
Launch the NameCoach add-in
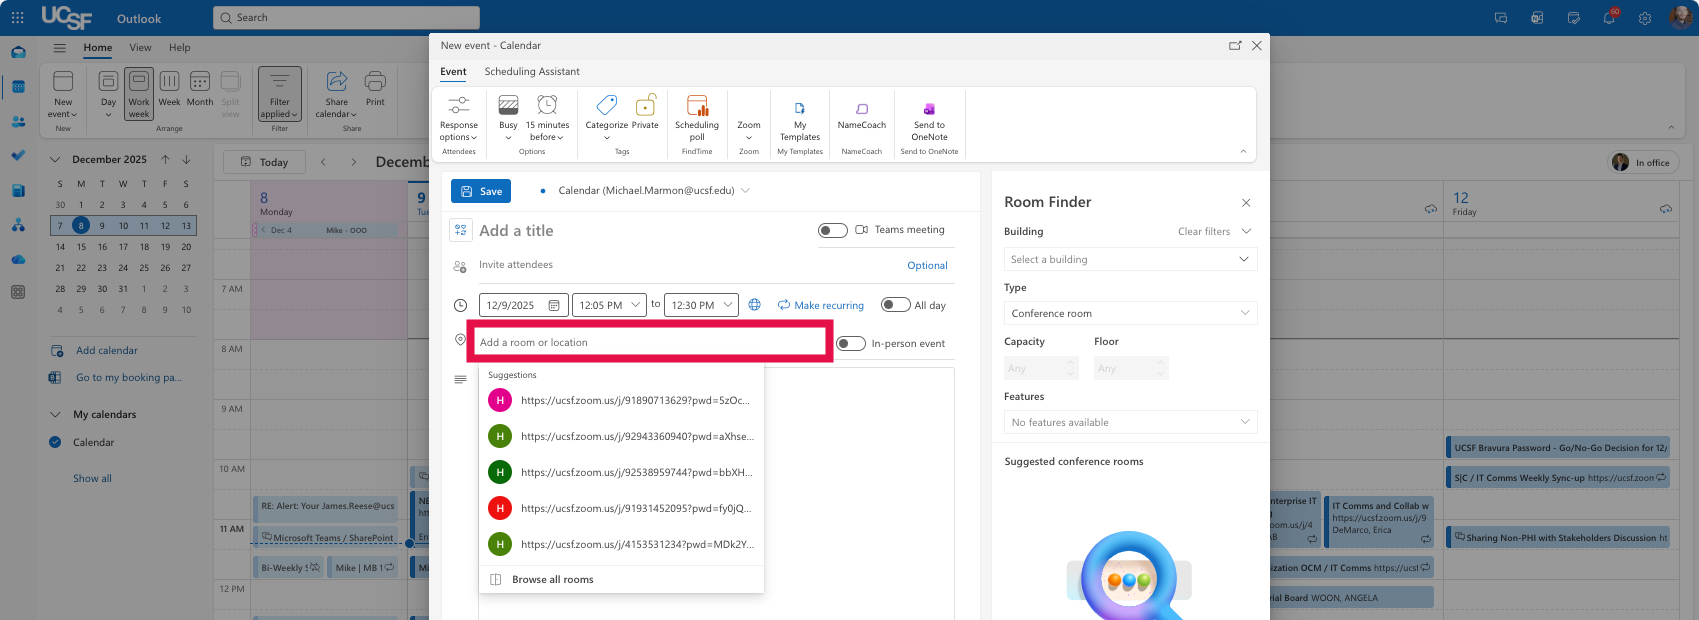point(862,113)
